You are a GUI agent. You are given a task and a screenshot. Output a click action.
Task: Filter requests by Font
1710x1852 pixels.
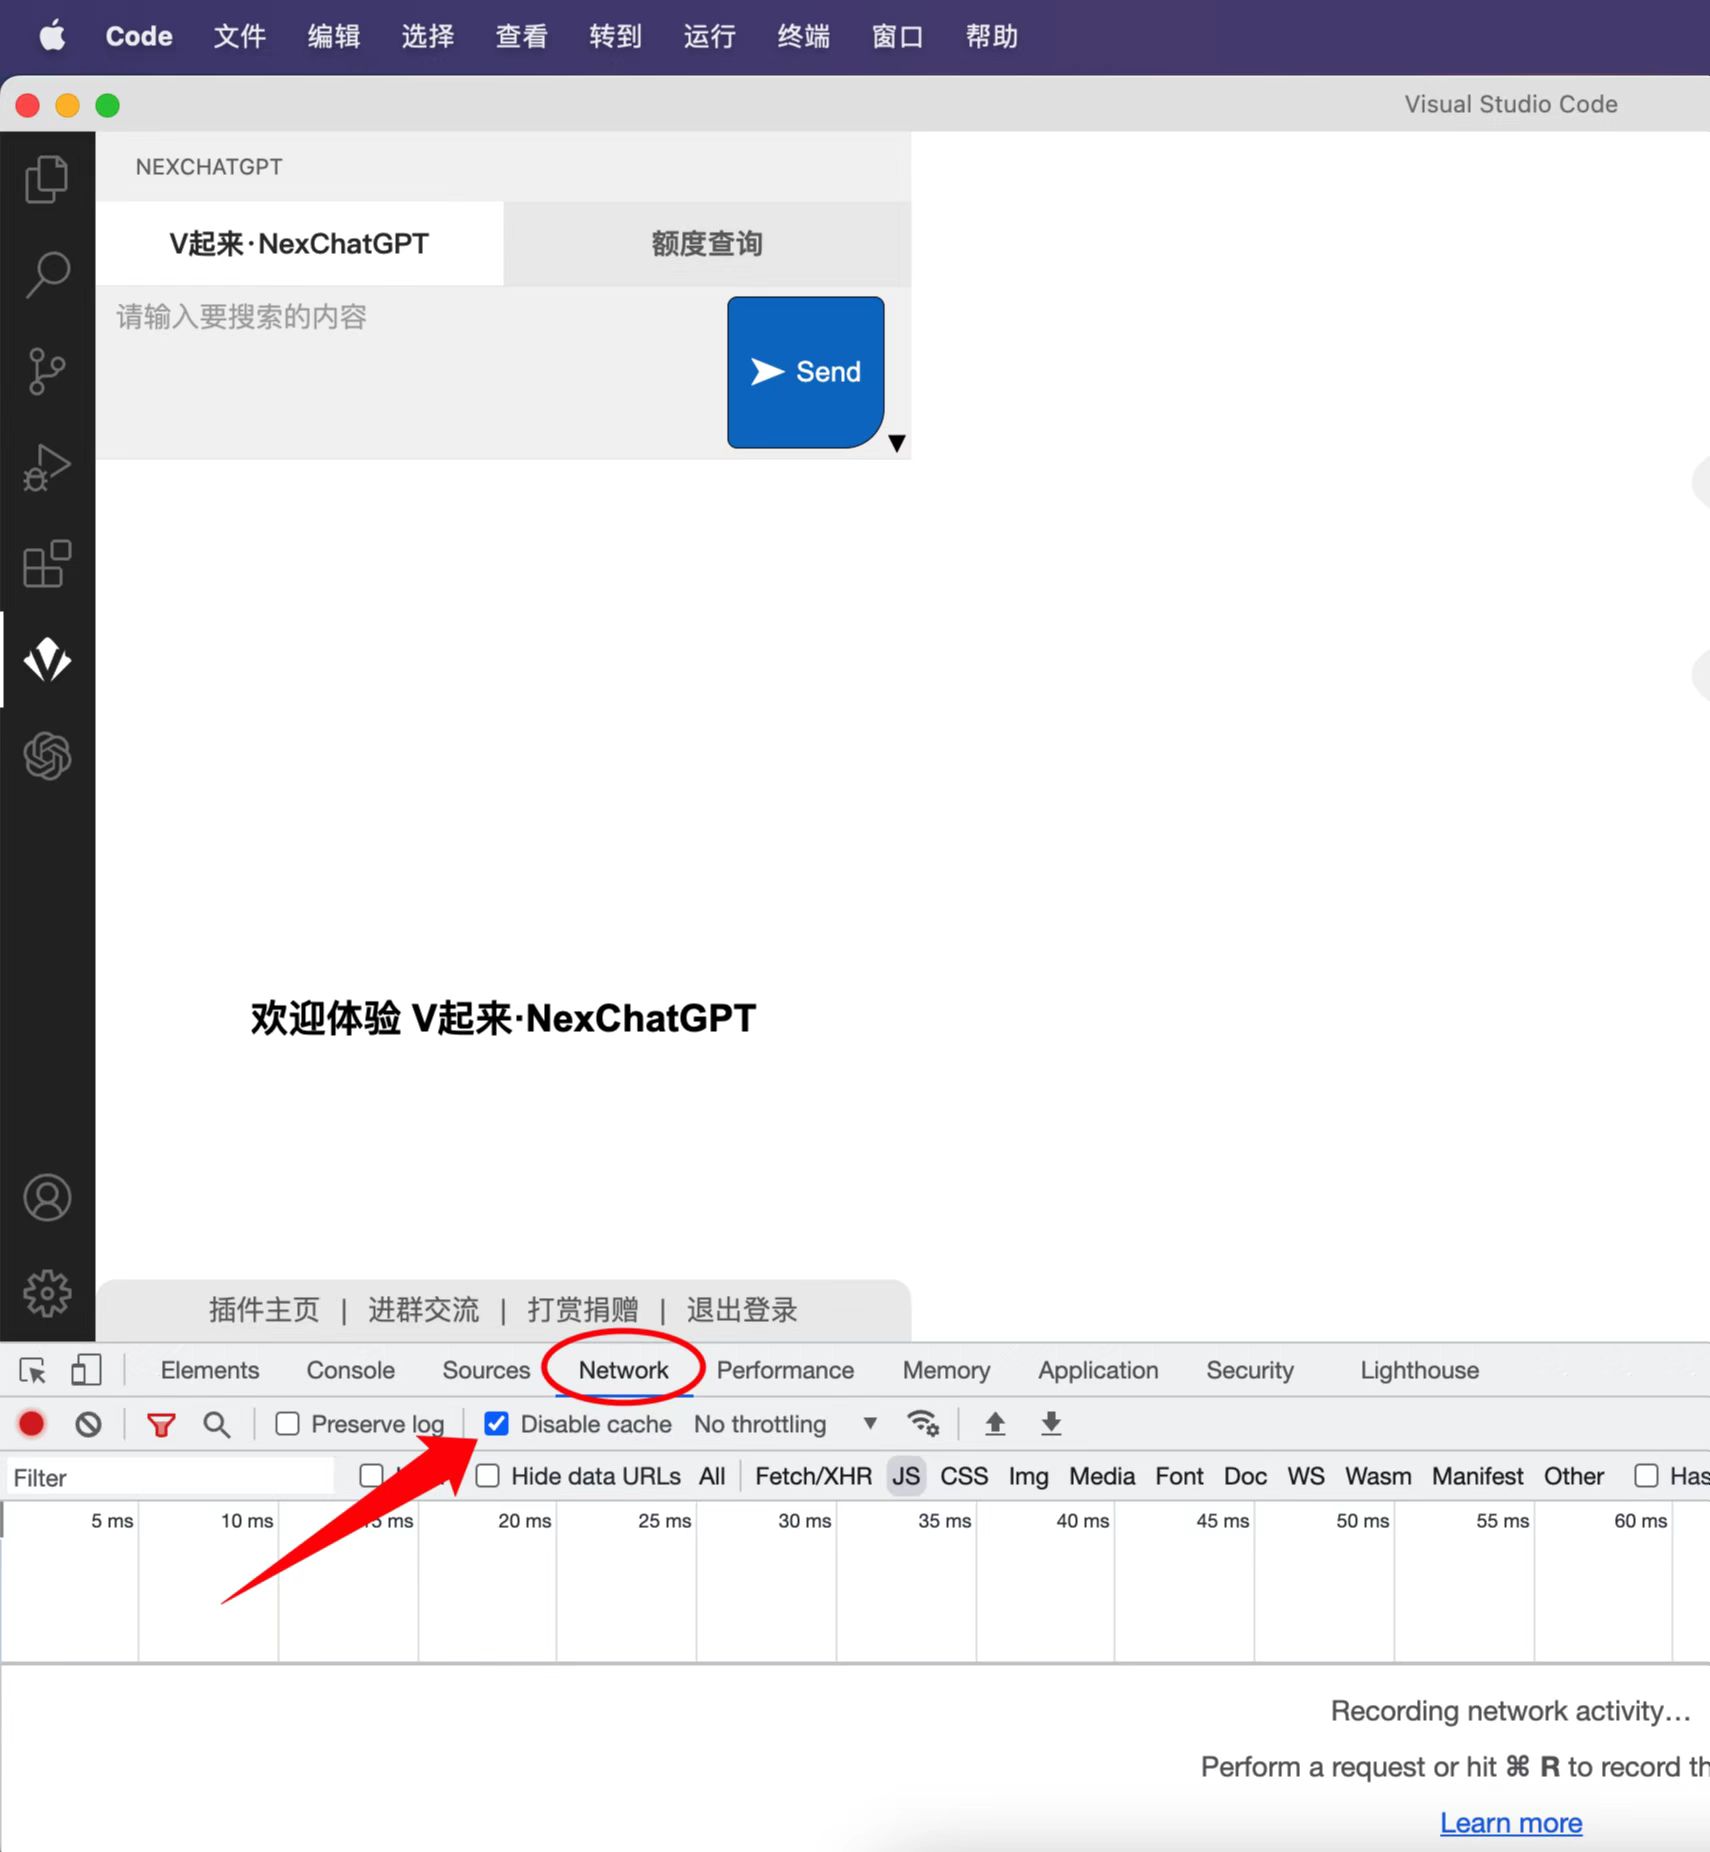pos(1179,1476)
